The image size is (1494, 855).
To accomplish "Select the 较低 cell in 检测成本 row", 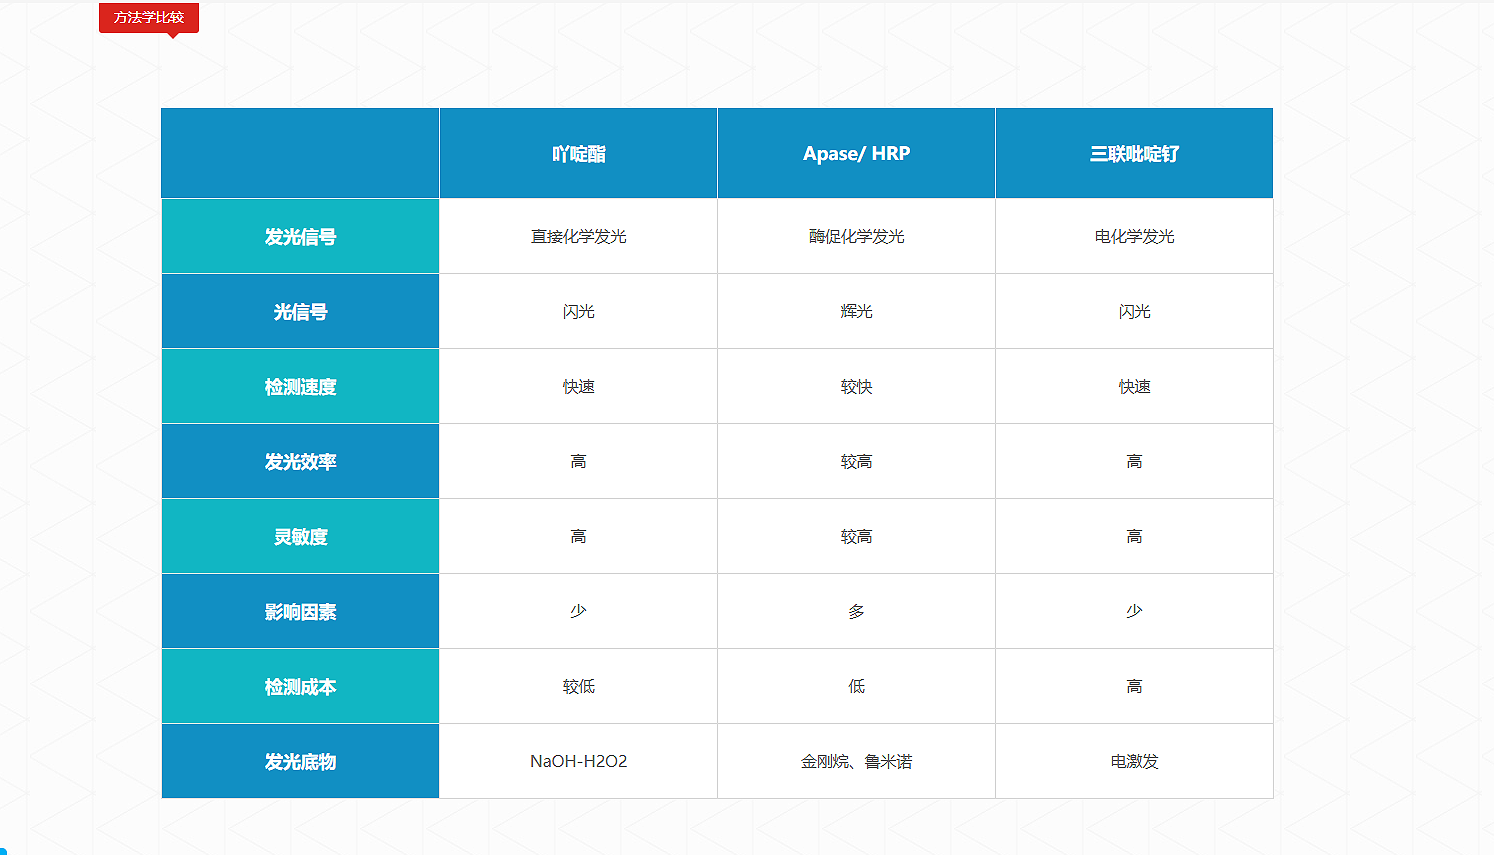I will [x=578, y=687].
